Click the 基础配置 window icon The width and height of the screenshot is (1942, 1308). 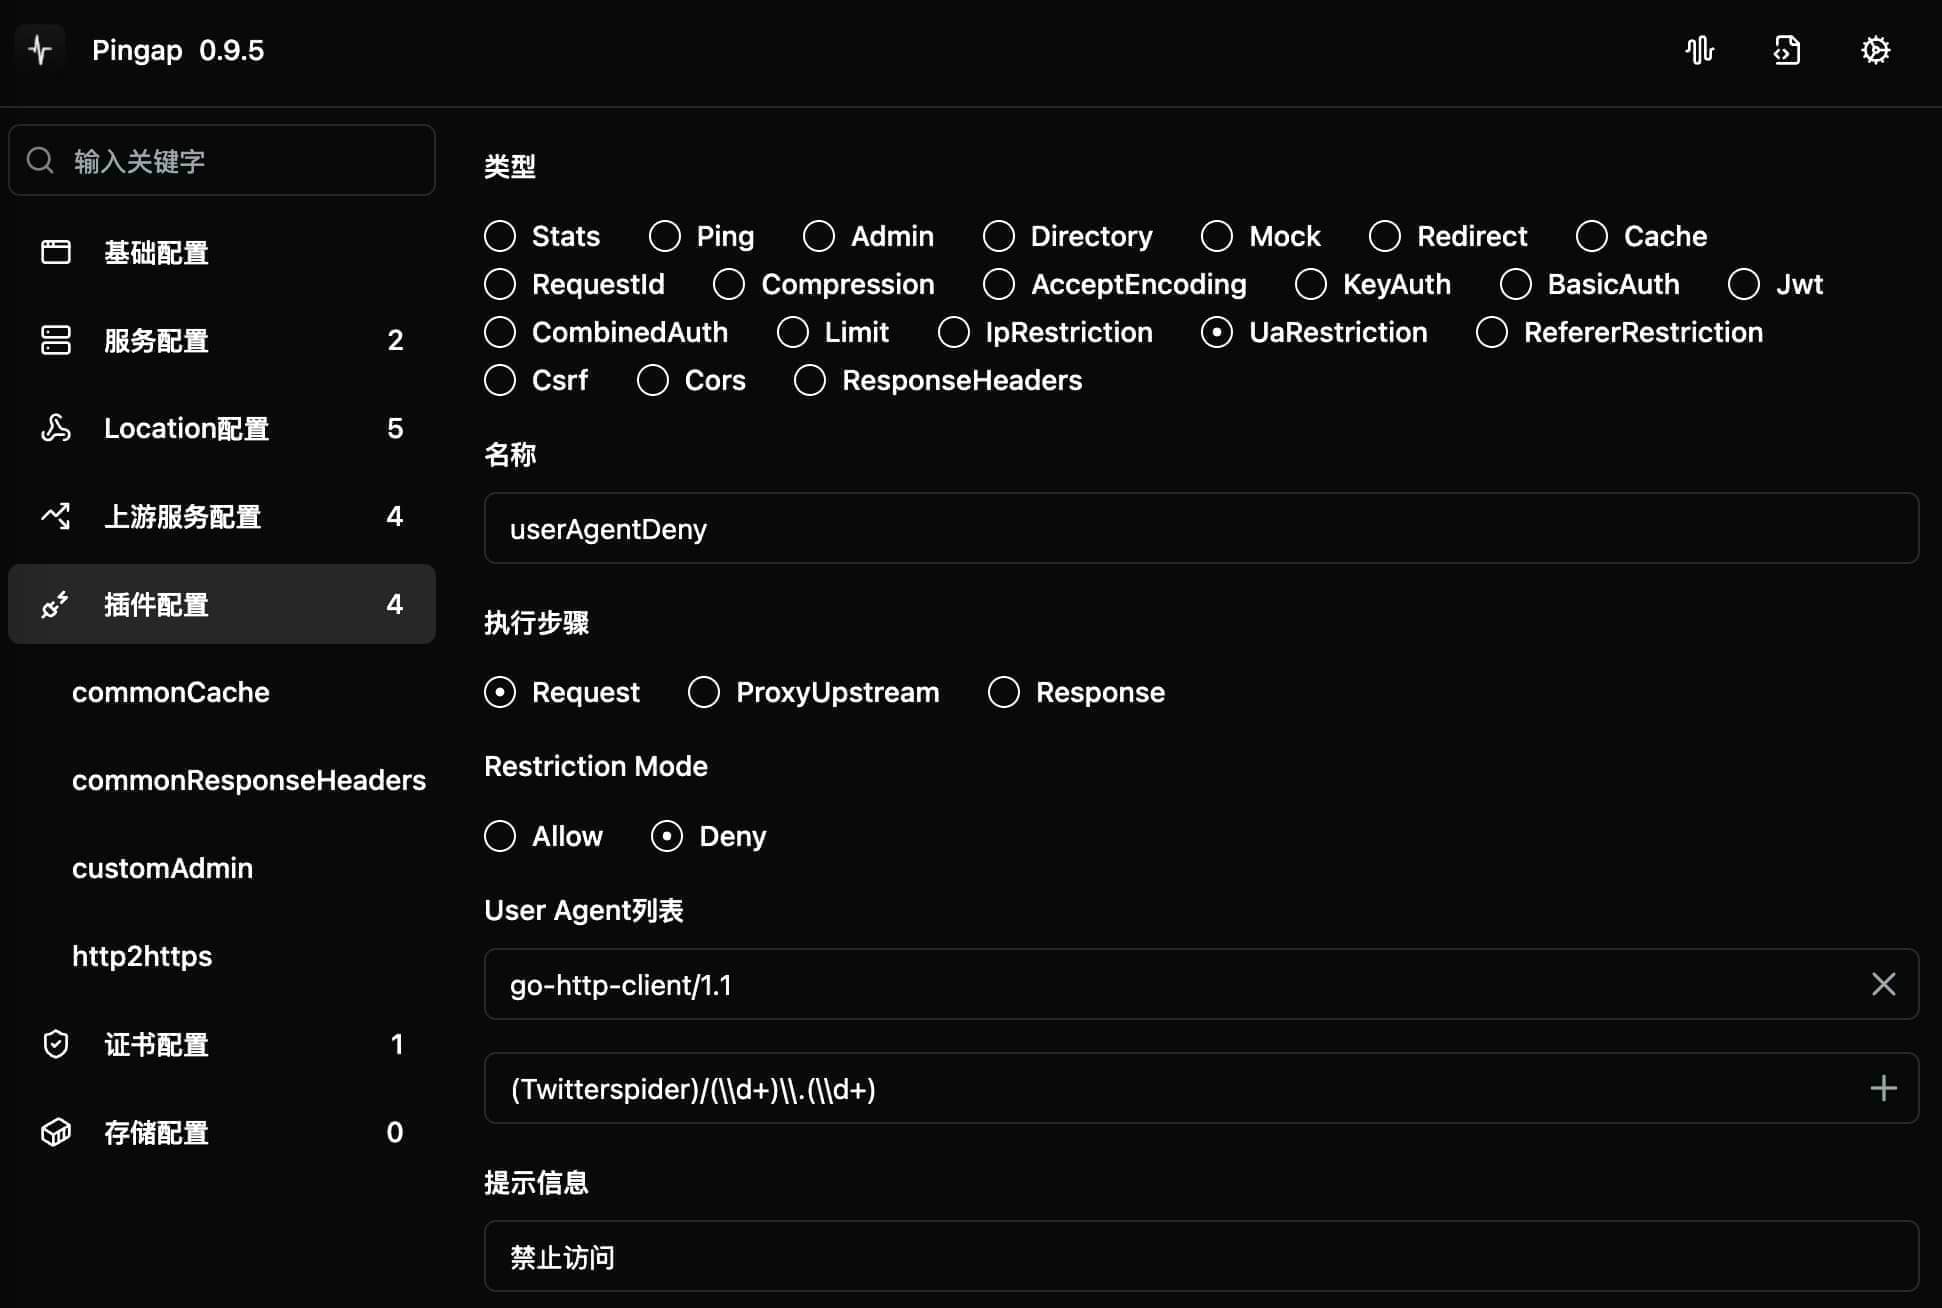coord(56,252)
